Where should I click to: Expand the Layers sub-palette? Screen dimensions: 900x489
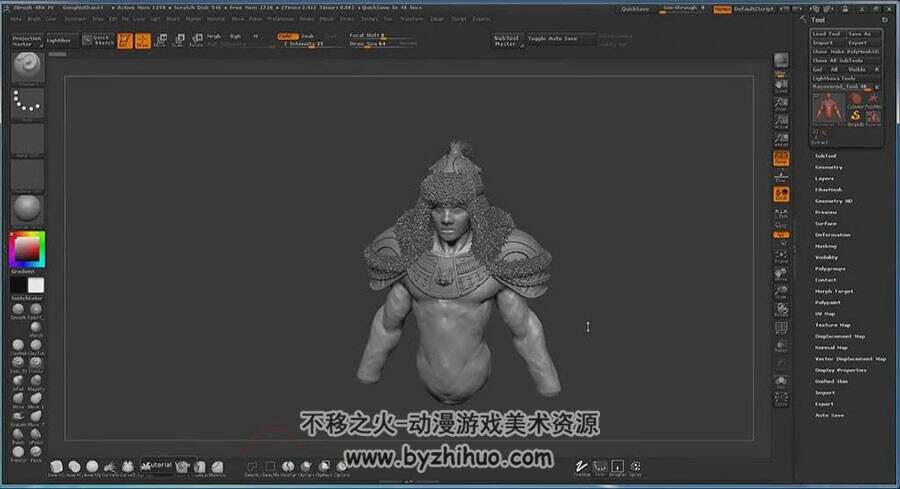[824, 178]
